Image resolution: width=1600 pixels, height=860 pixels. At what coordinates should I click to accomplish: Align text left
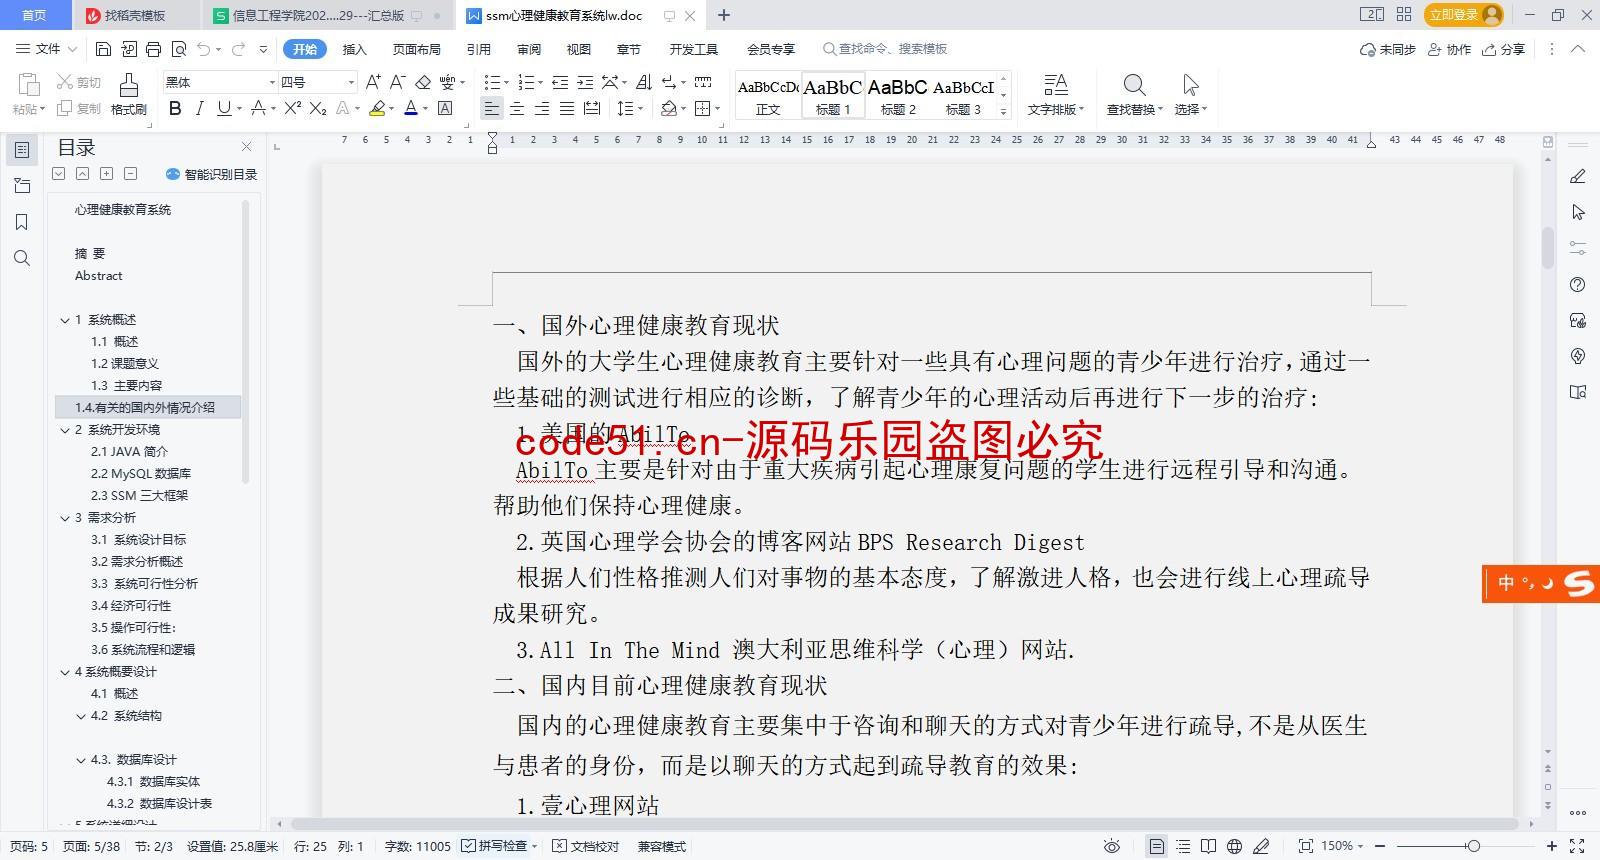[x=492, y=108]
